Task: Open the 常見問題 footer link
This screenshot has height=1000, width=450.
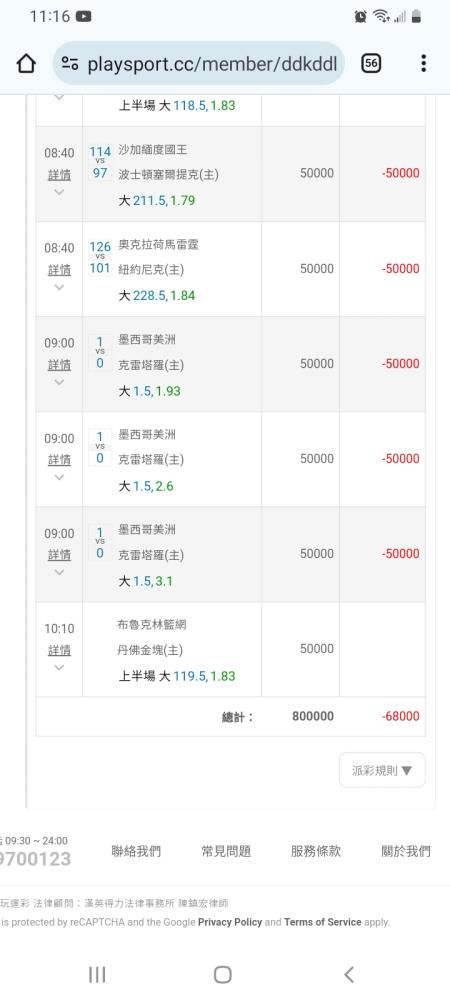Action: point(226,851)
